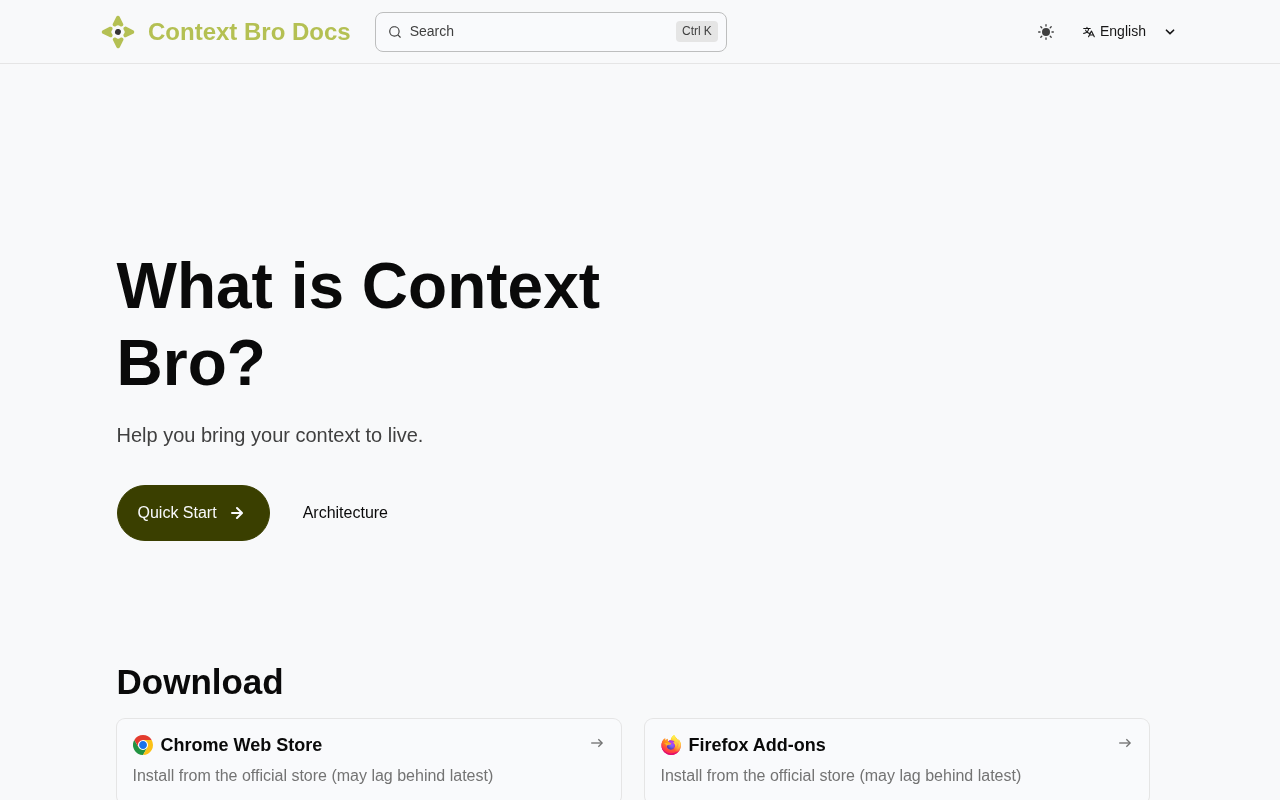Image resolution: width=1280 pixels, height=800 pixels.
Task: Click the Ctrl K shortcut badge
Action: pyautogui.click(x=697, y=32)
